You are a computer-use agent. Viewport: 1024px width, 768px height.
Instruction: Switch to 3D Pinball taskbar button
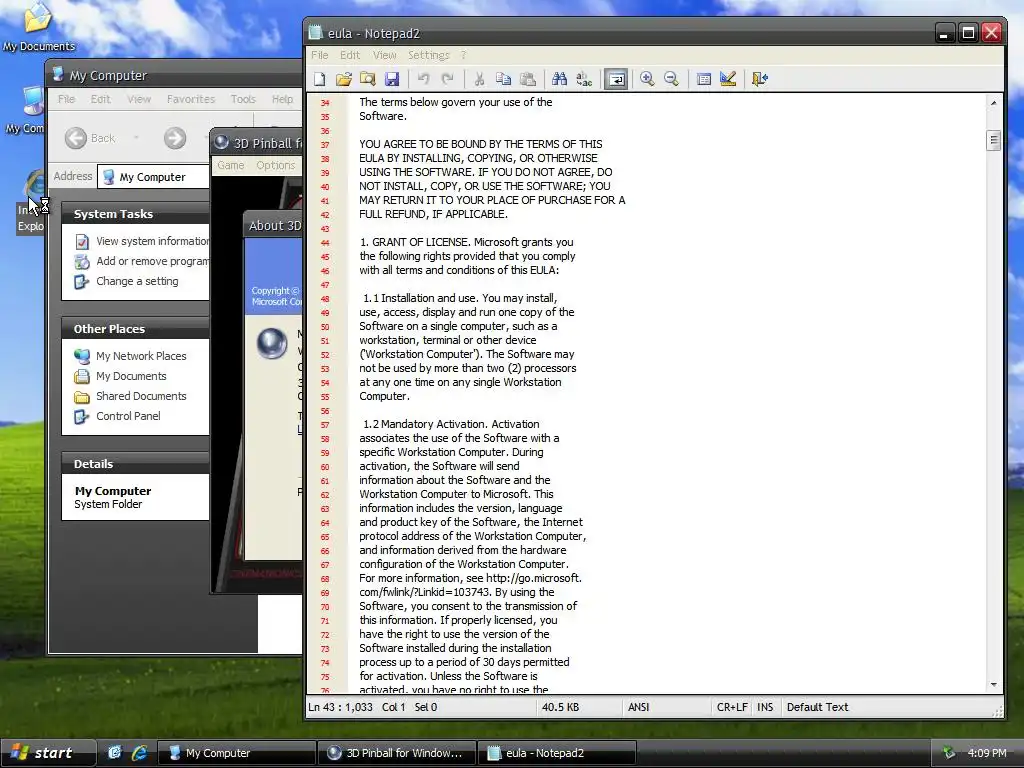[396, 753]
